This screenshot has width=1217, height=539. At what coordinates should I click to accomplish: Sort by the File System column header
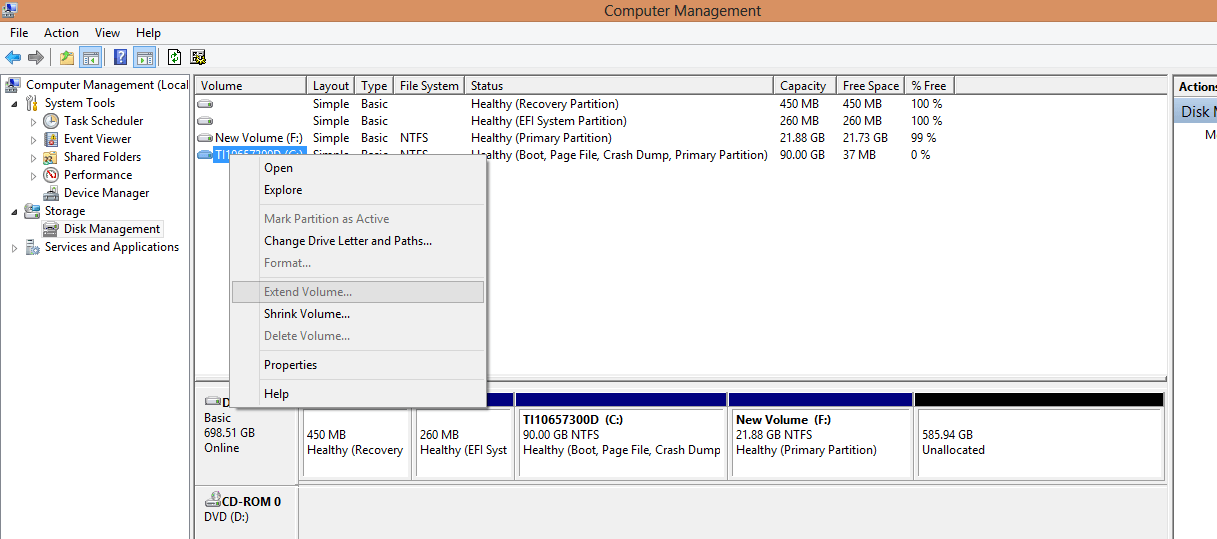click(x=429, y=86)
